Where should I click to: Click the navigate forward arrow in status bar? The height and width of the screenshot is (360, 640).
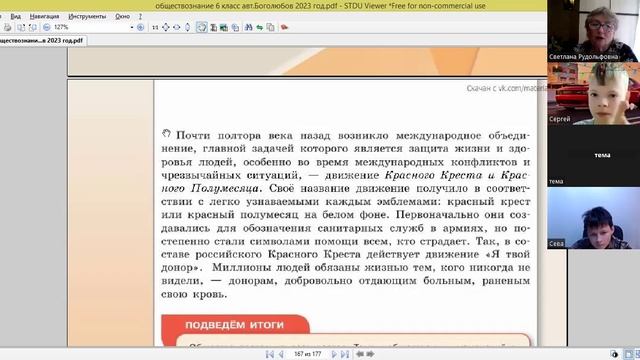pyautogui.click(x=370, y=354)
